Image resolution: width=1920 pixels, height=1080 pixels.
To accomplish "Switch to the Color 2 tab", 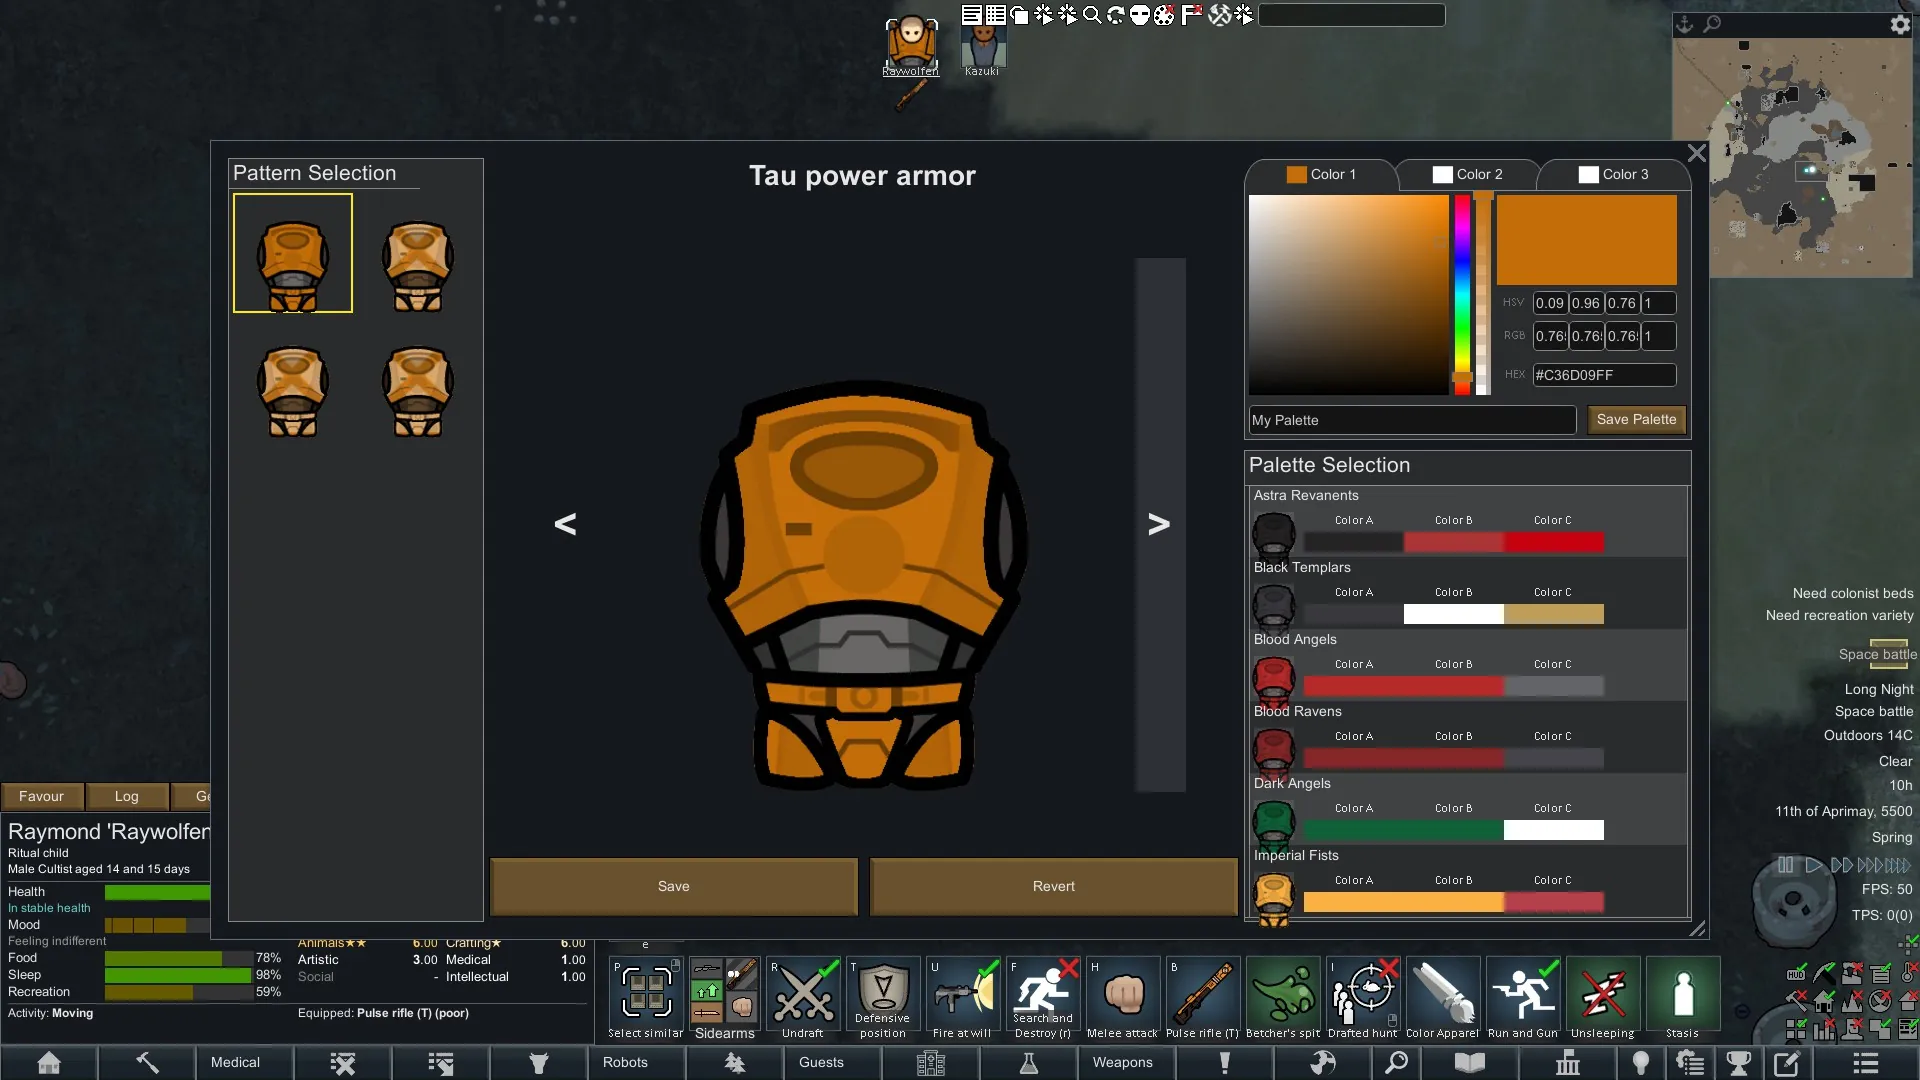I will click(x=1467, y=174).
